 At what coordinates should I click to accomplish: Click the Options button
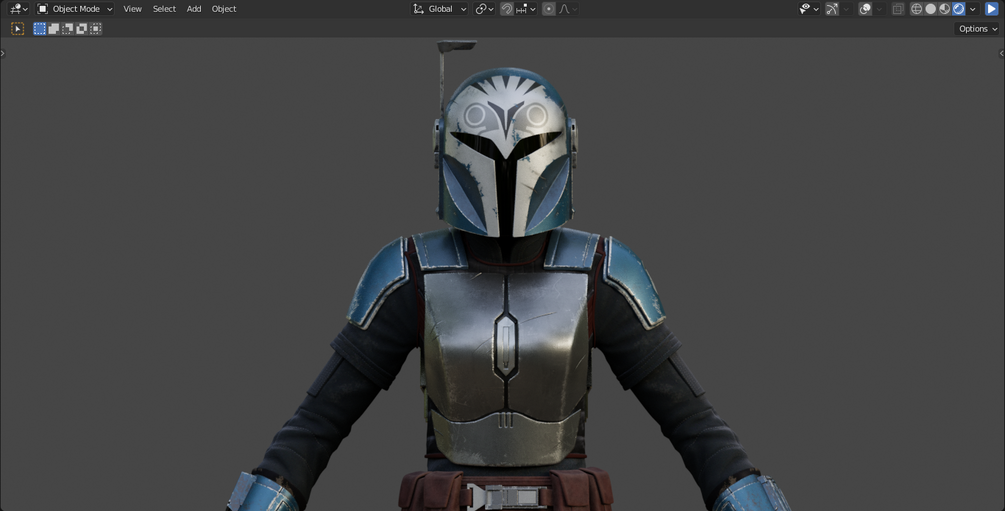point(977,29)
